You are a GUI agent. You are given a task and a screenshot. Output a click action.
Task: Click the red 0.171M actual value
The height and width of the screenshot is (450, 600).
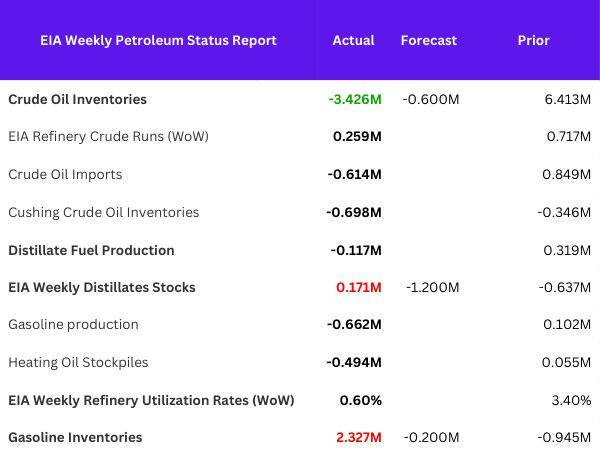[x=359, y=287]
